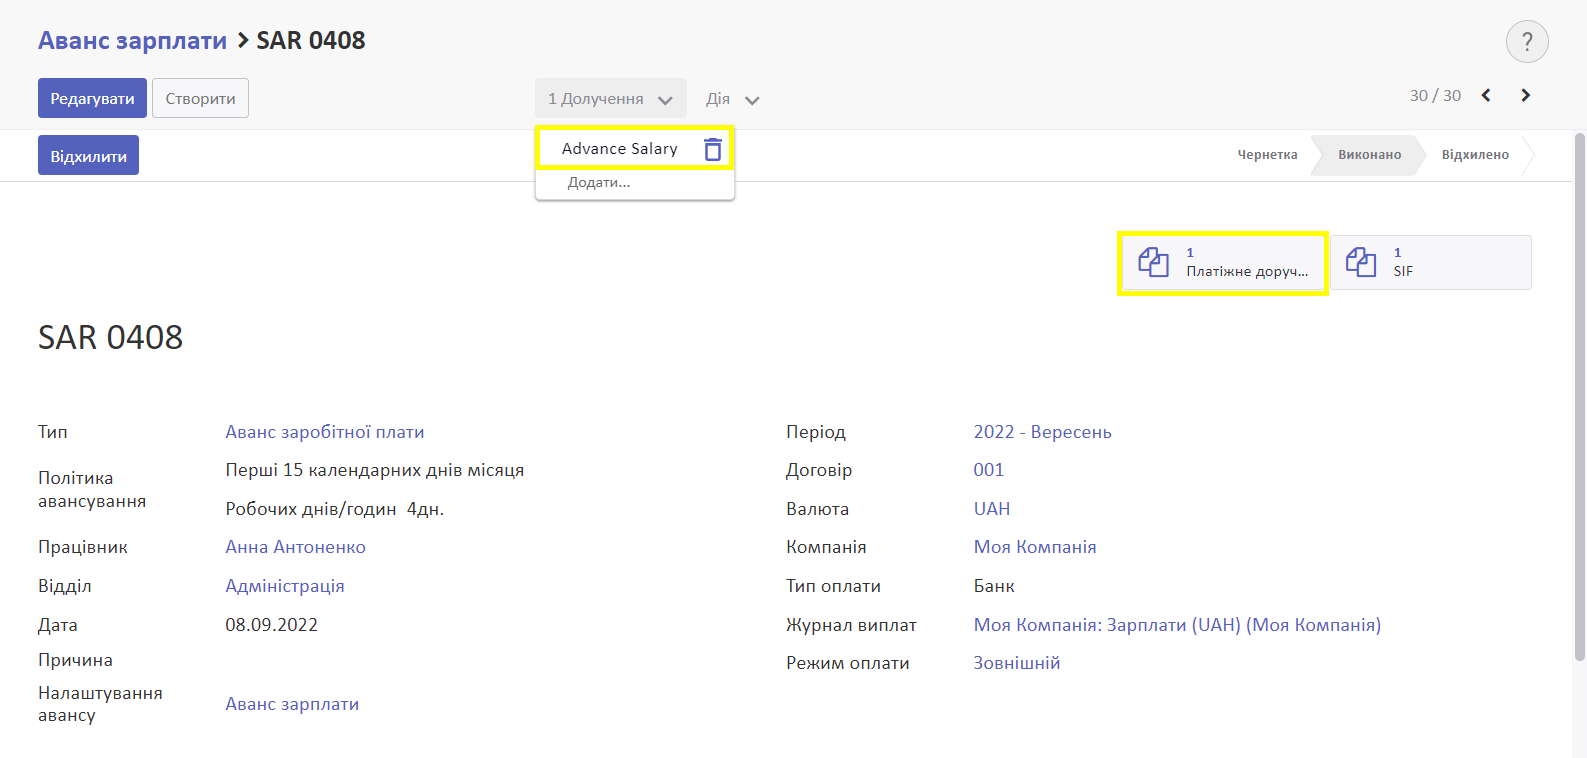Image resolution: width=1587 pixels, height=758 pixels.
Task: Go to the next record arrow
Action: [1525, 96]
